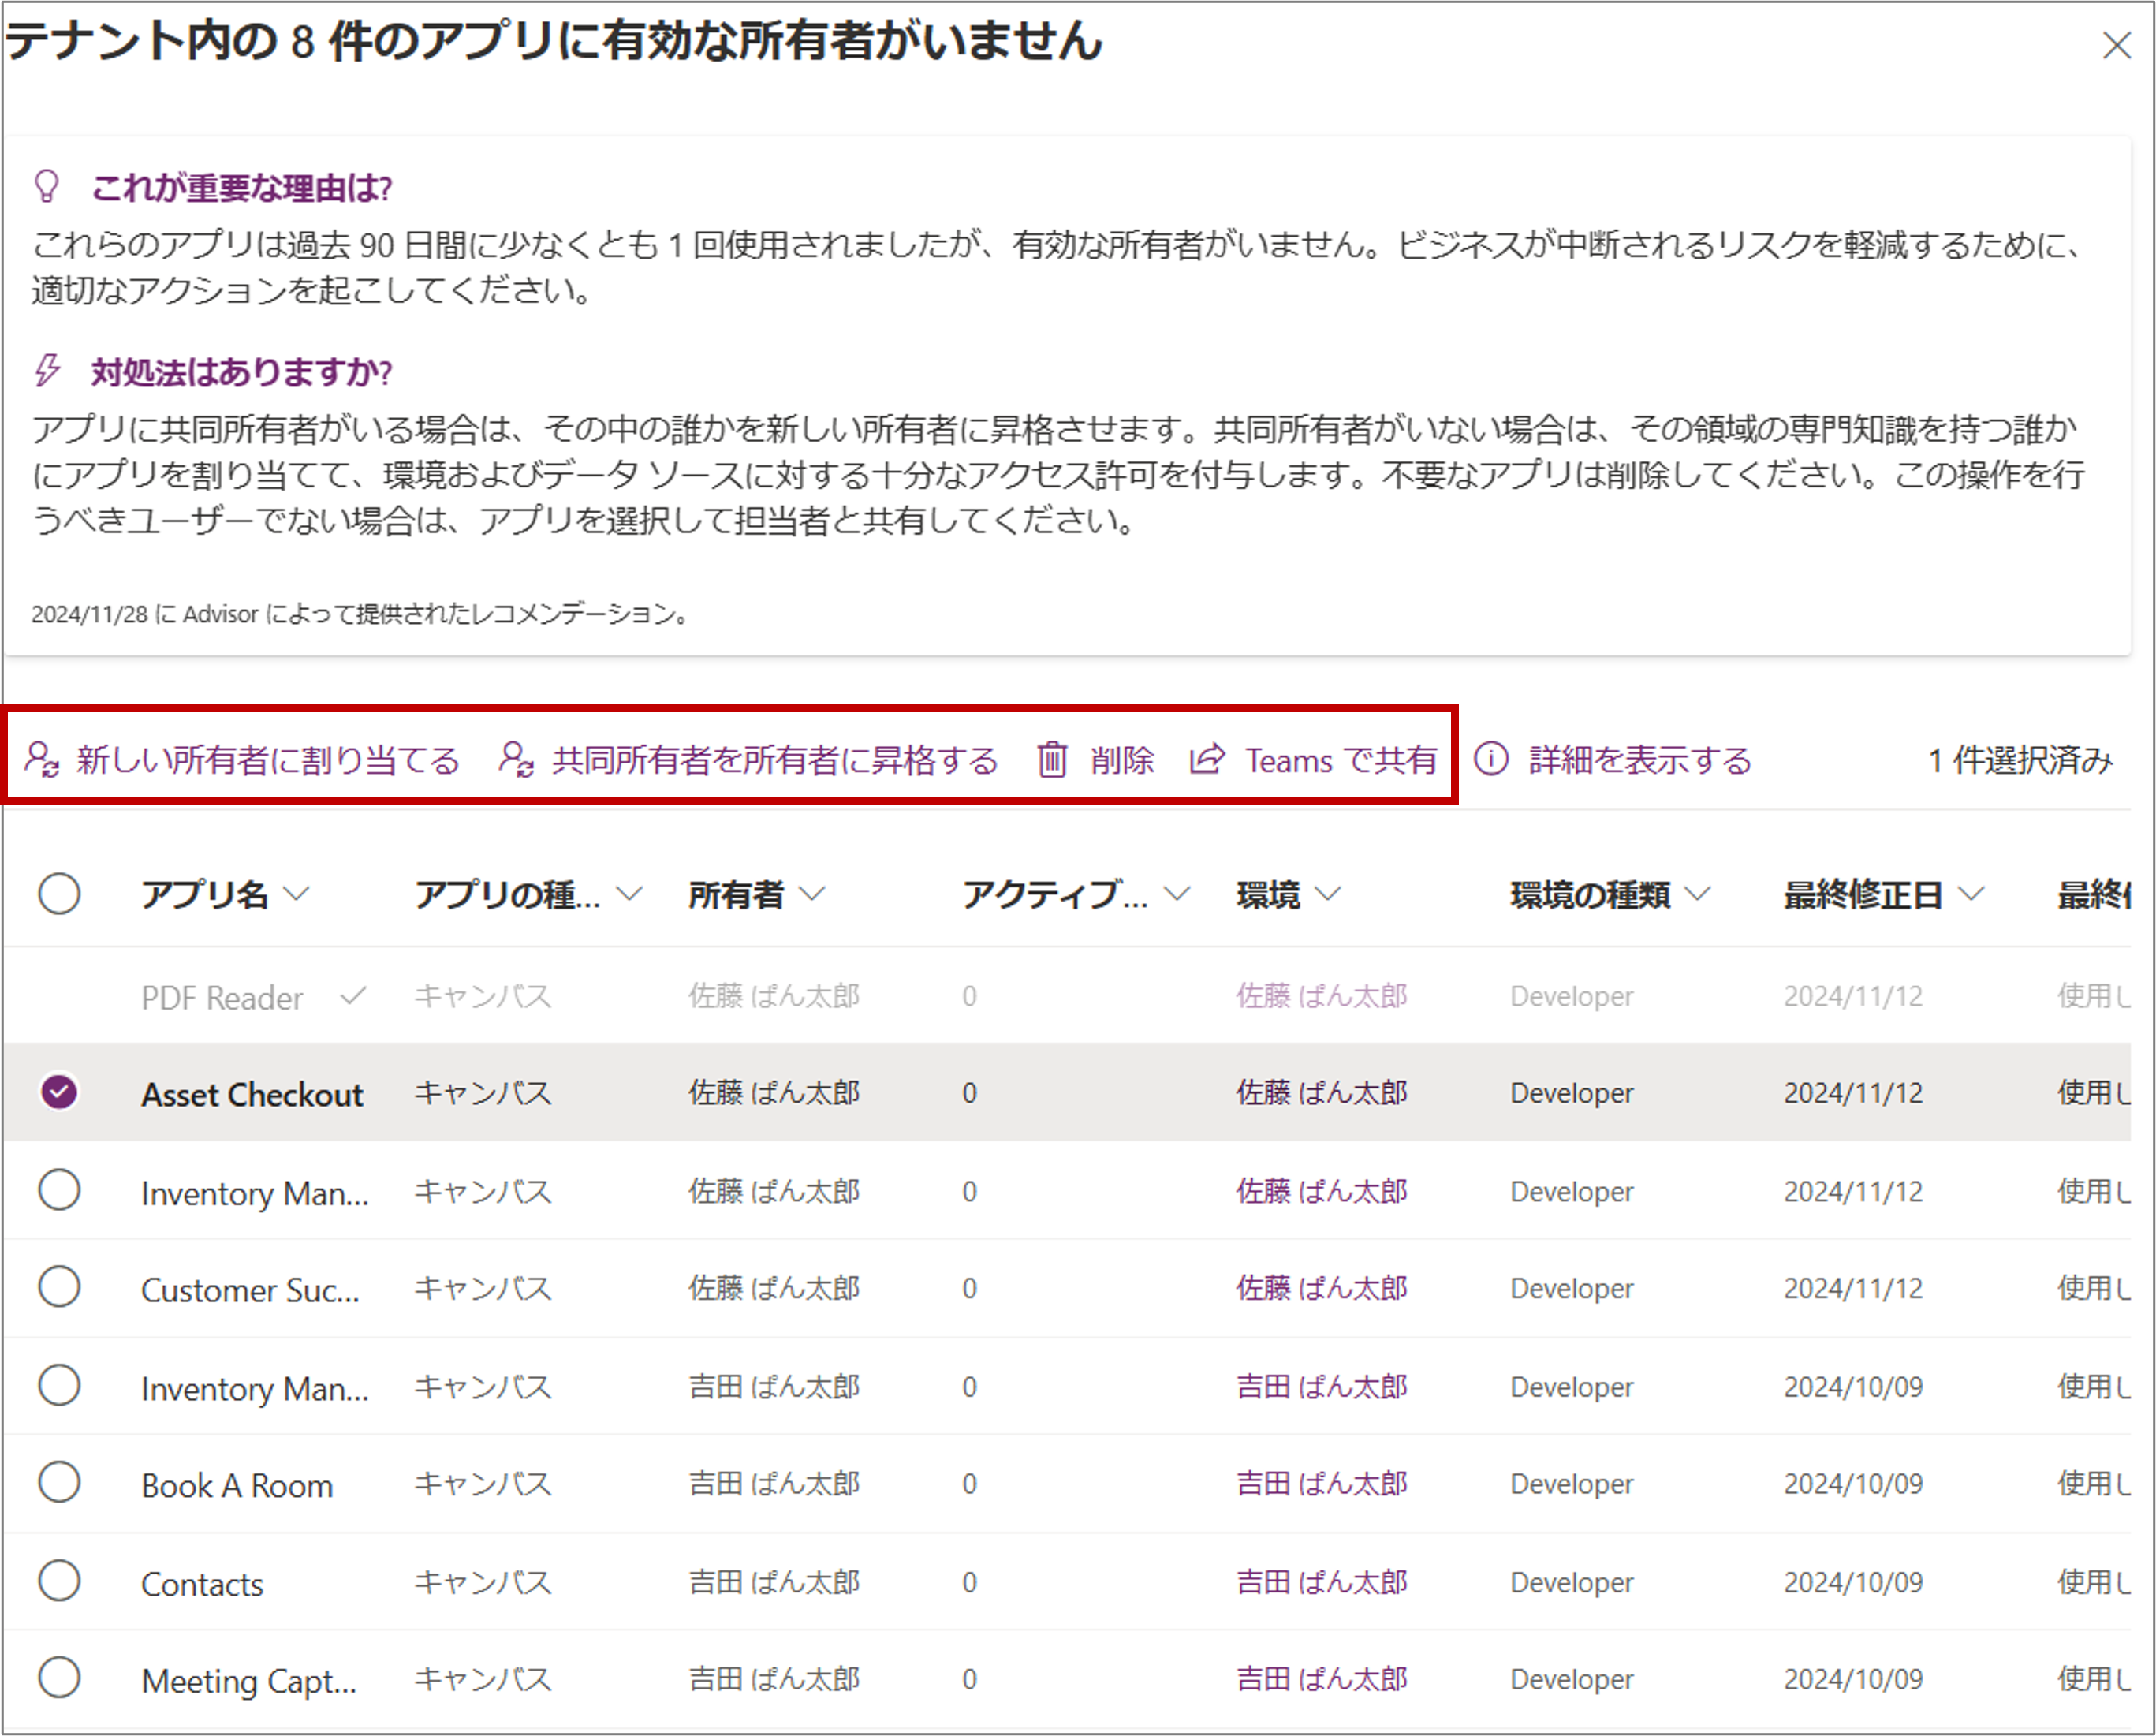Click the Meeting Capt... app name

point(249,1681)
